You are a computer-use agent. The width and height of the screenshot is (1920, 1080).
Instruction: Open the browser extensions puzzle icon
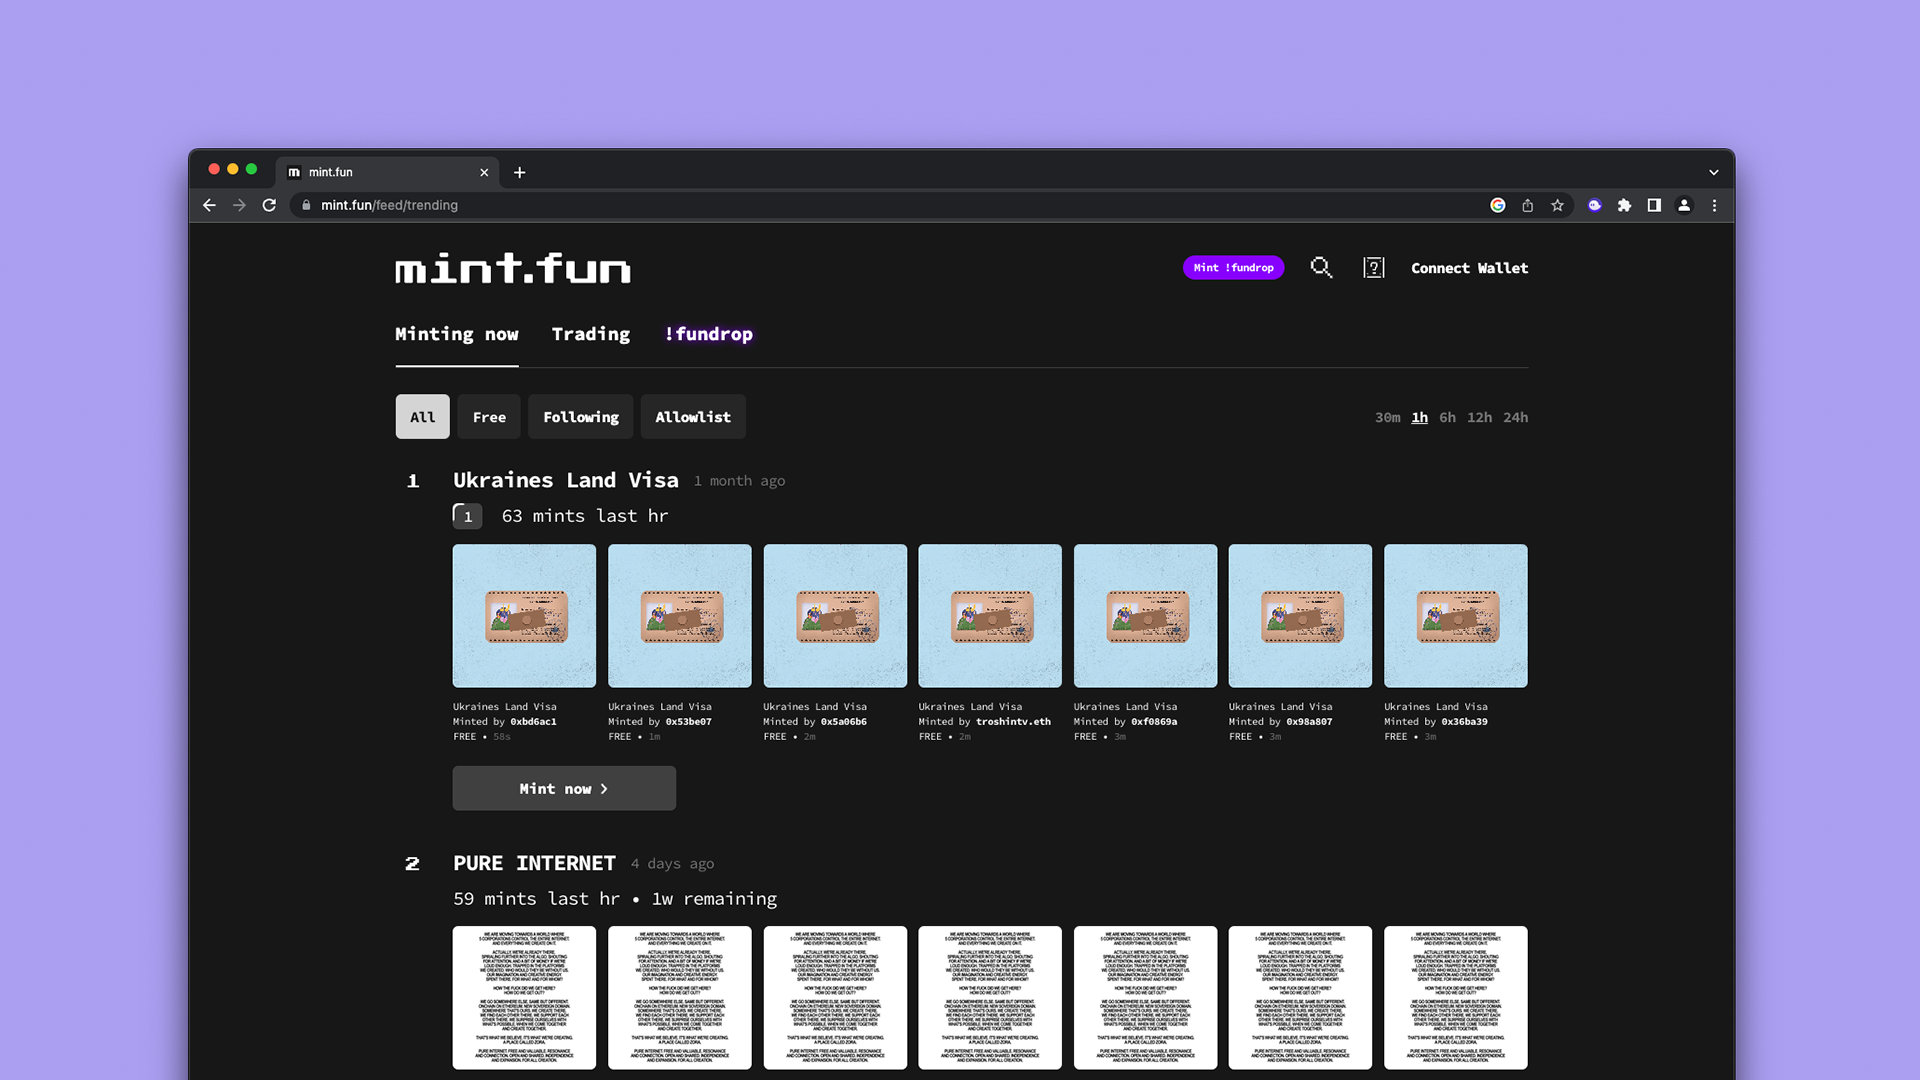pyautogui.click(x=1625, y=205)
